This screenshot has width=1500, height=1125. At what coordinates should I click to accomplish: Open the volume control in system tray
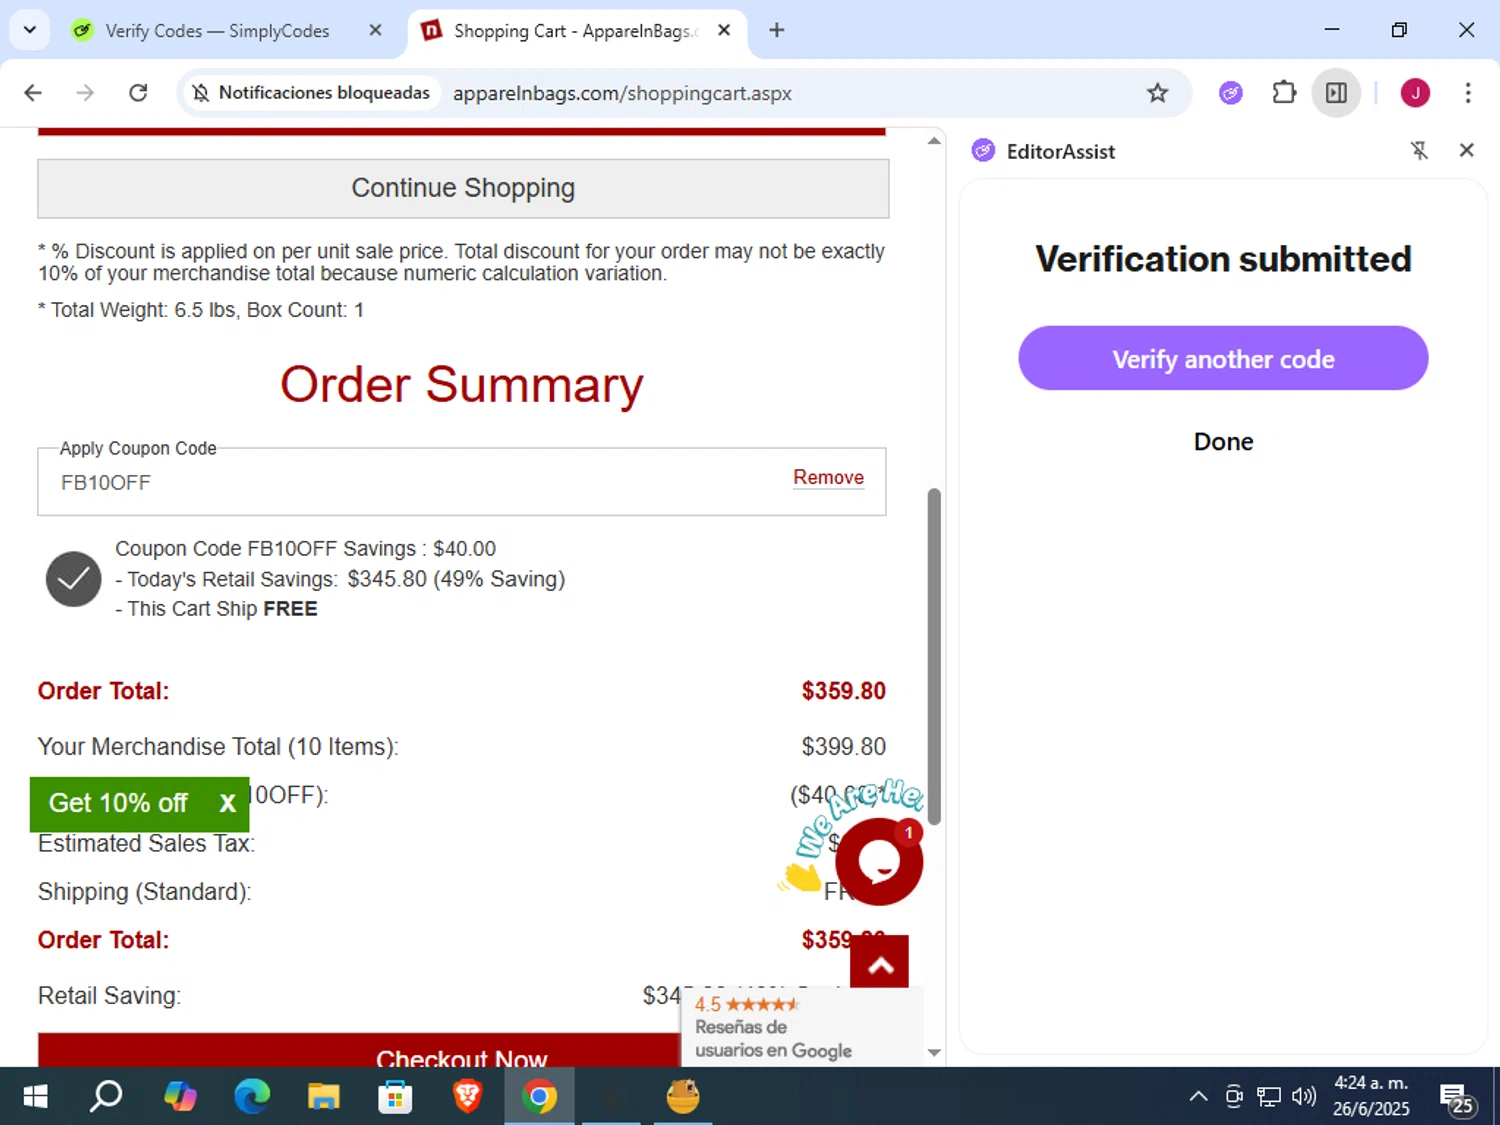click(x=1304, y=1097)
